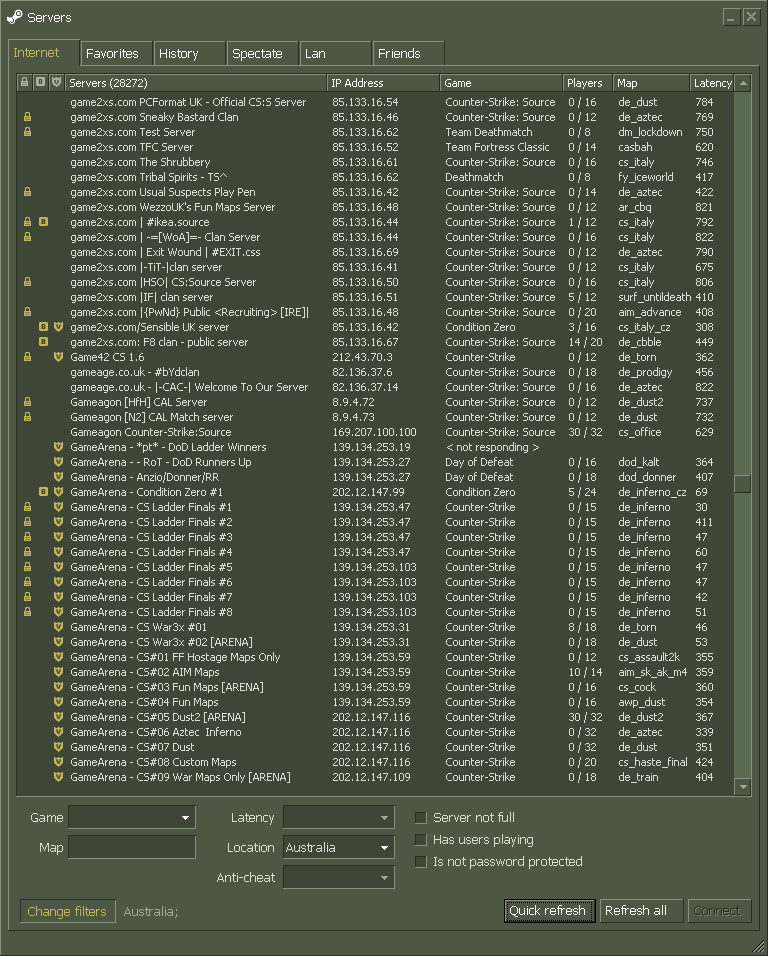This screenshot has height=956, width=768.
Task: Click the server list scrollbar thumb
Action: coord(742,484)
